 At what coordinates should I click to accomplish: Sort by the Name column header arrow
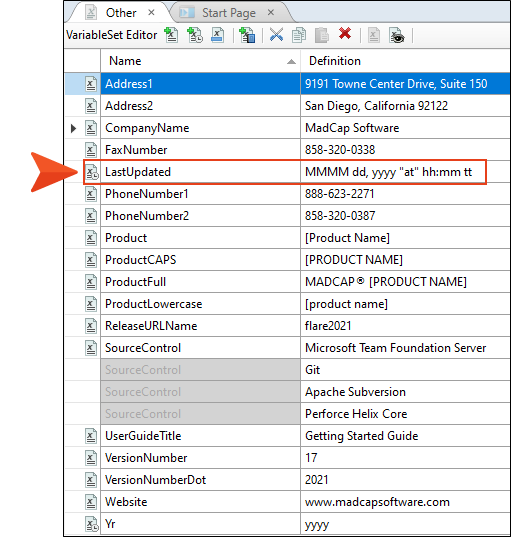(x=291, y=62)
